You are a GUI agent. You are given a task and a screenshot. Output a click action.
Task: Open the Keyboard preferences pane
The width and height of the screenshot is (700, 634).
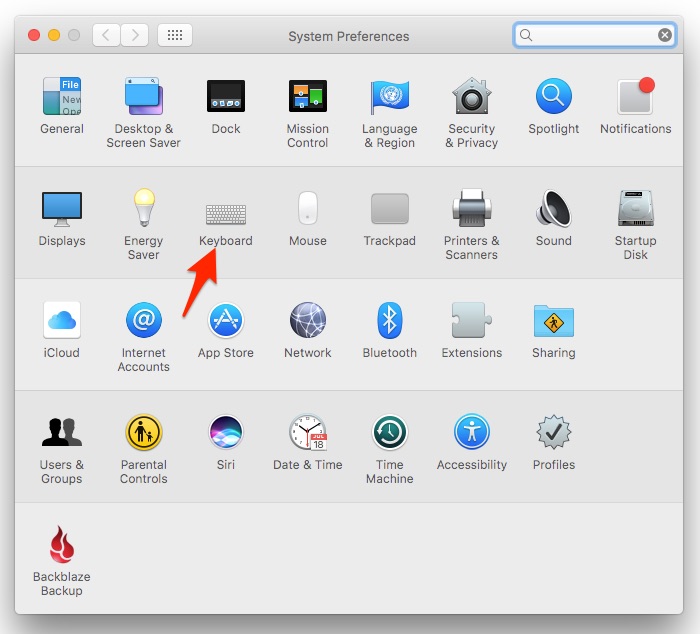[x=225, y=213]
